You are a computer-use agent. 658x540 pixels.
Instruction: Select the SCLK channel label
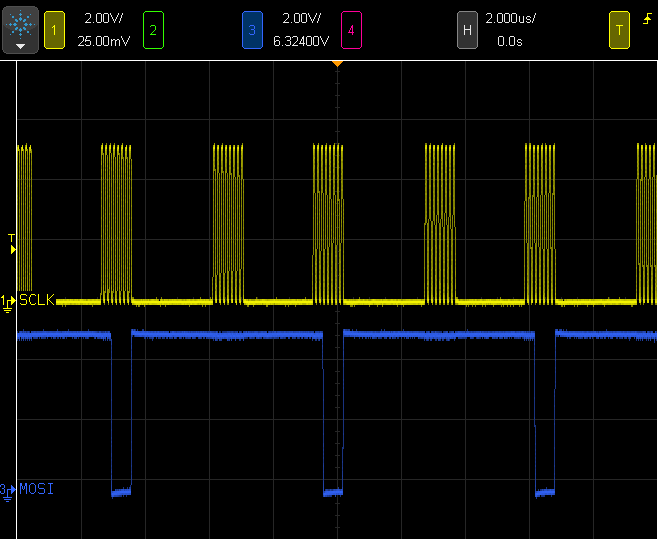click(38, 300)
